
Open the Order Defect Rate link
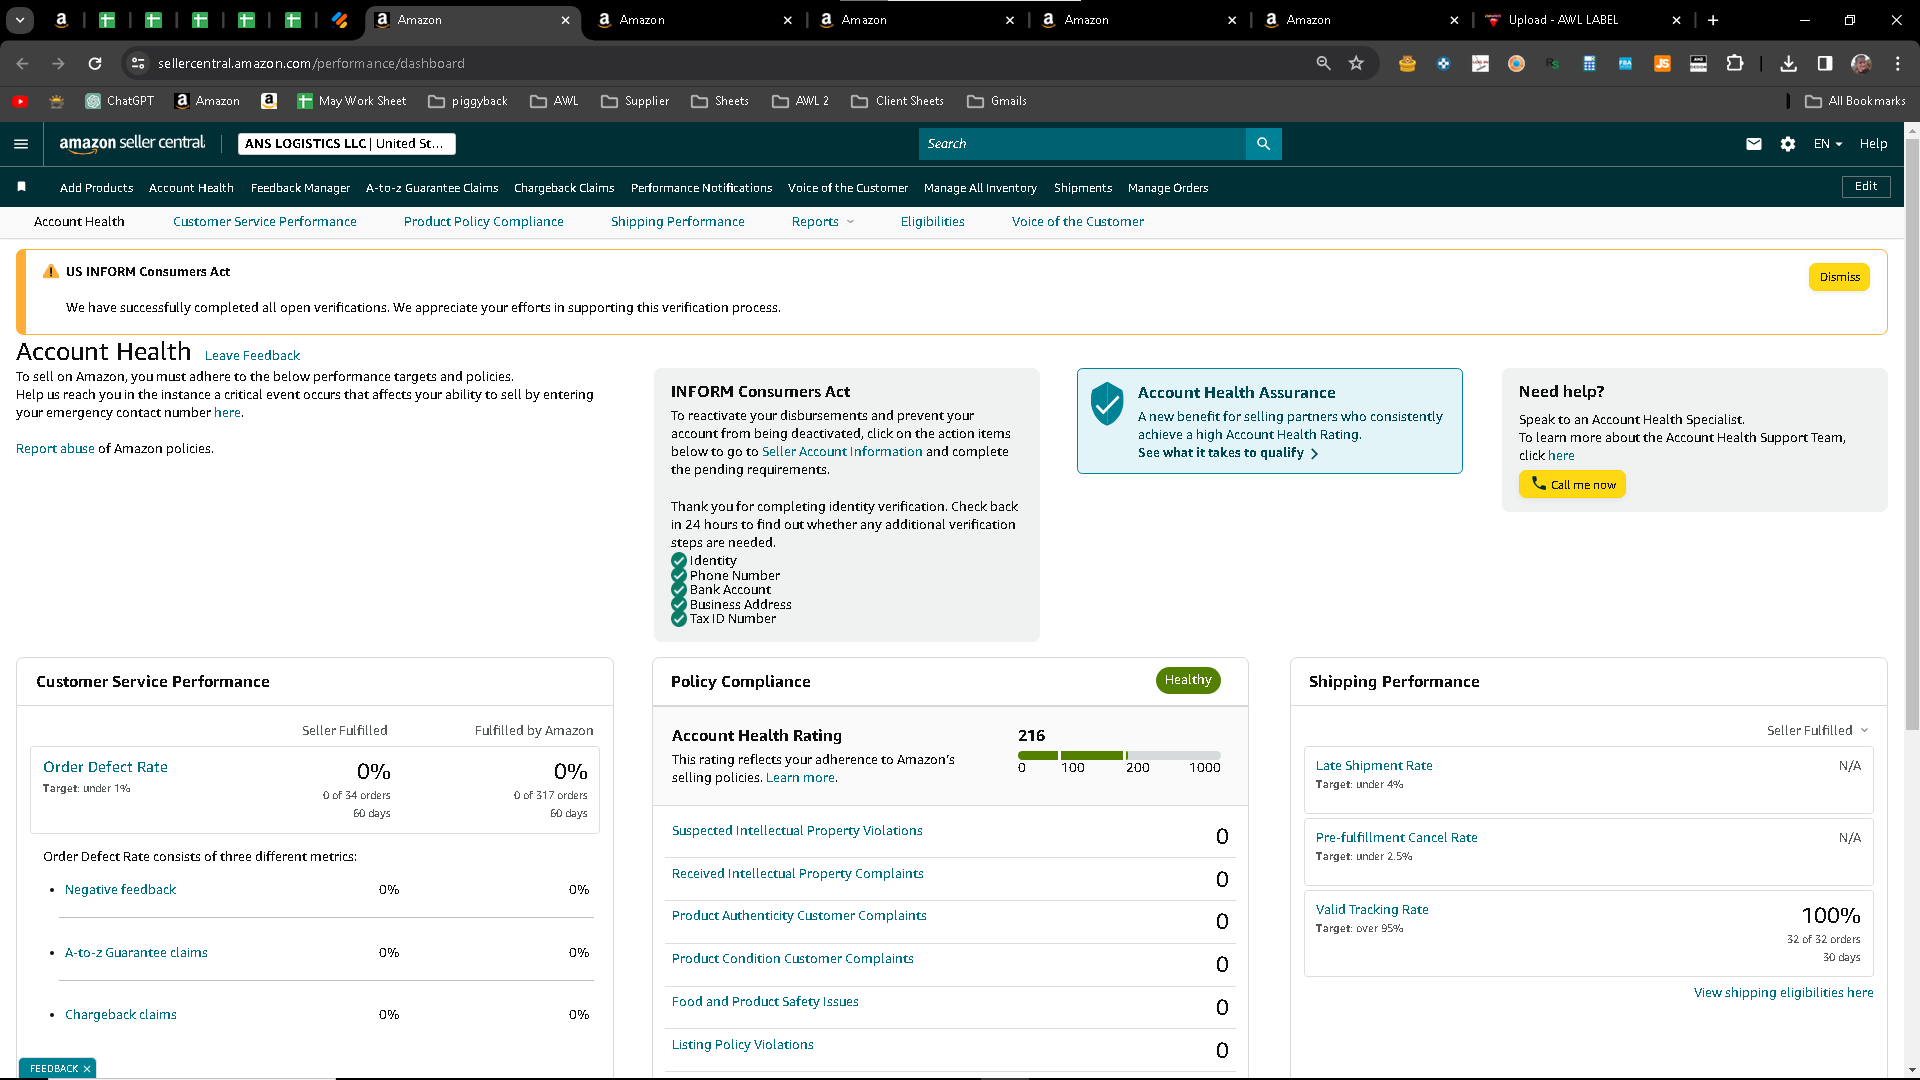coord(105,767)
